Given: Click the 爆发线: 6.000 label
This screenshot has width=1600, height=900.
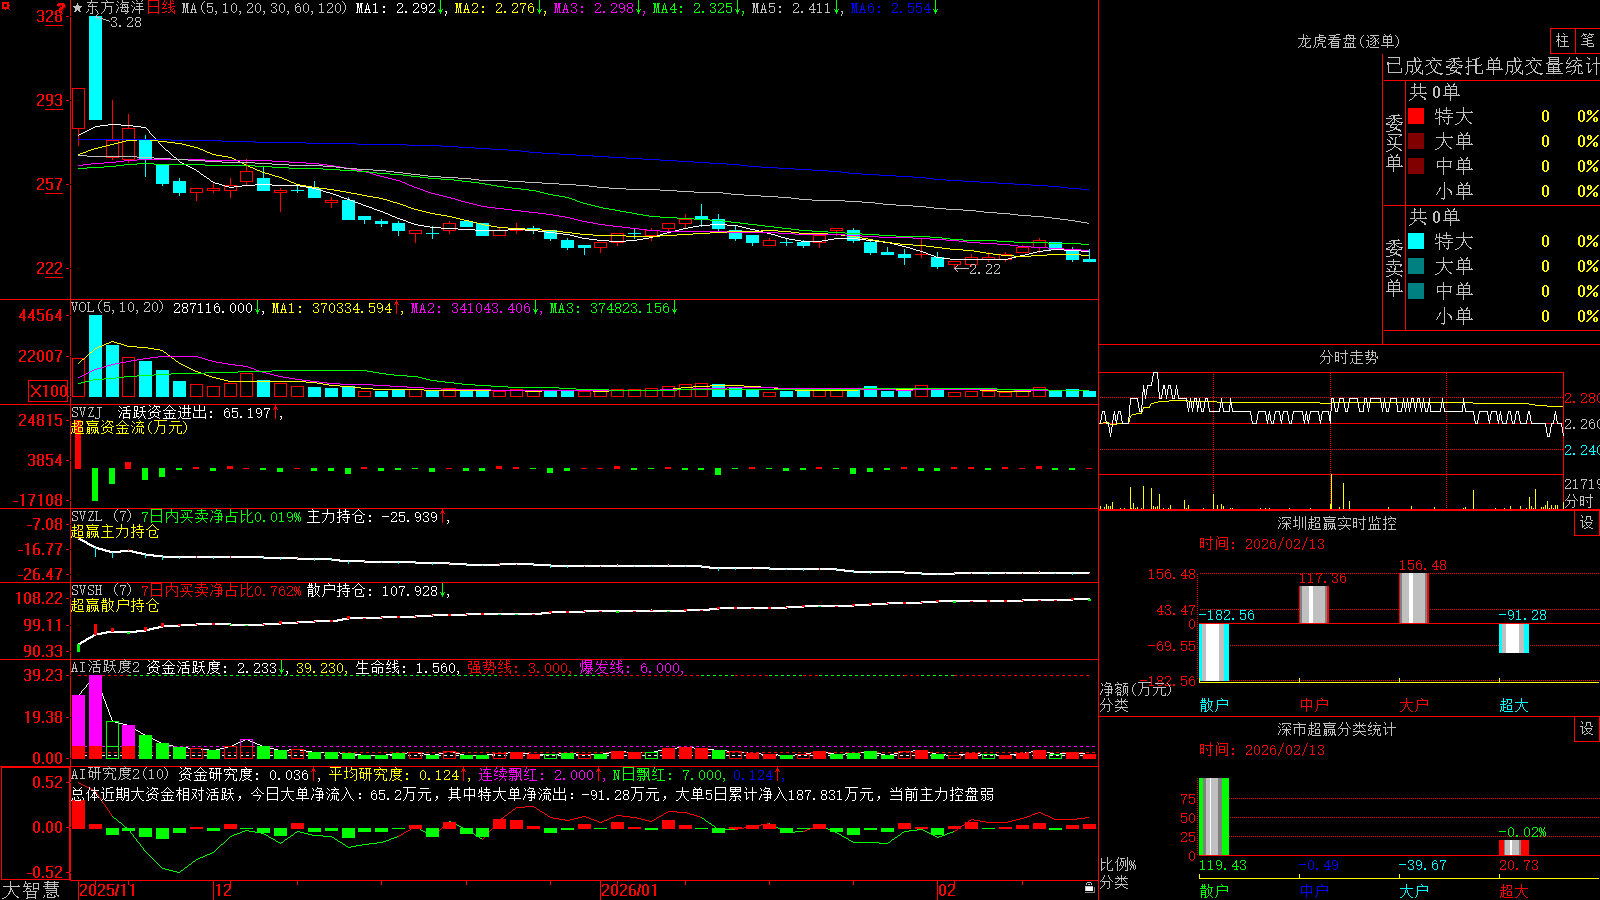Looking at the screenshot, I should pyautogui.click(x=630, y=668).
